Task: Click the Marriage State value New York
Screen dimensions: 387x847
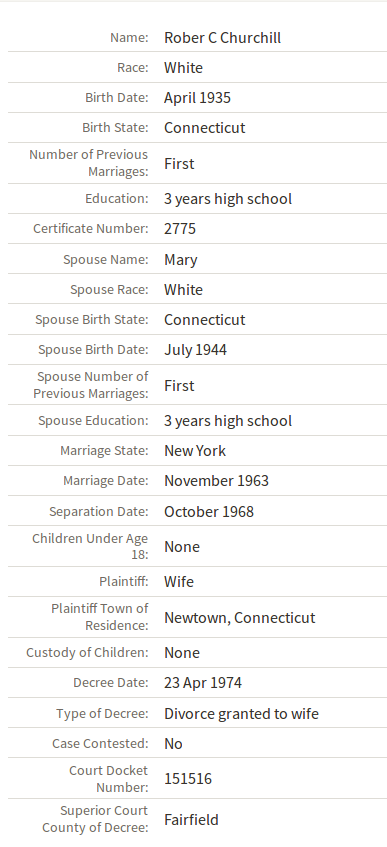Action: pos(195,451)
